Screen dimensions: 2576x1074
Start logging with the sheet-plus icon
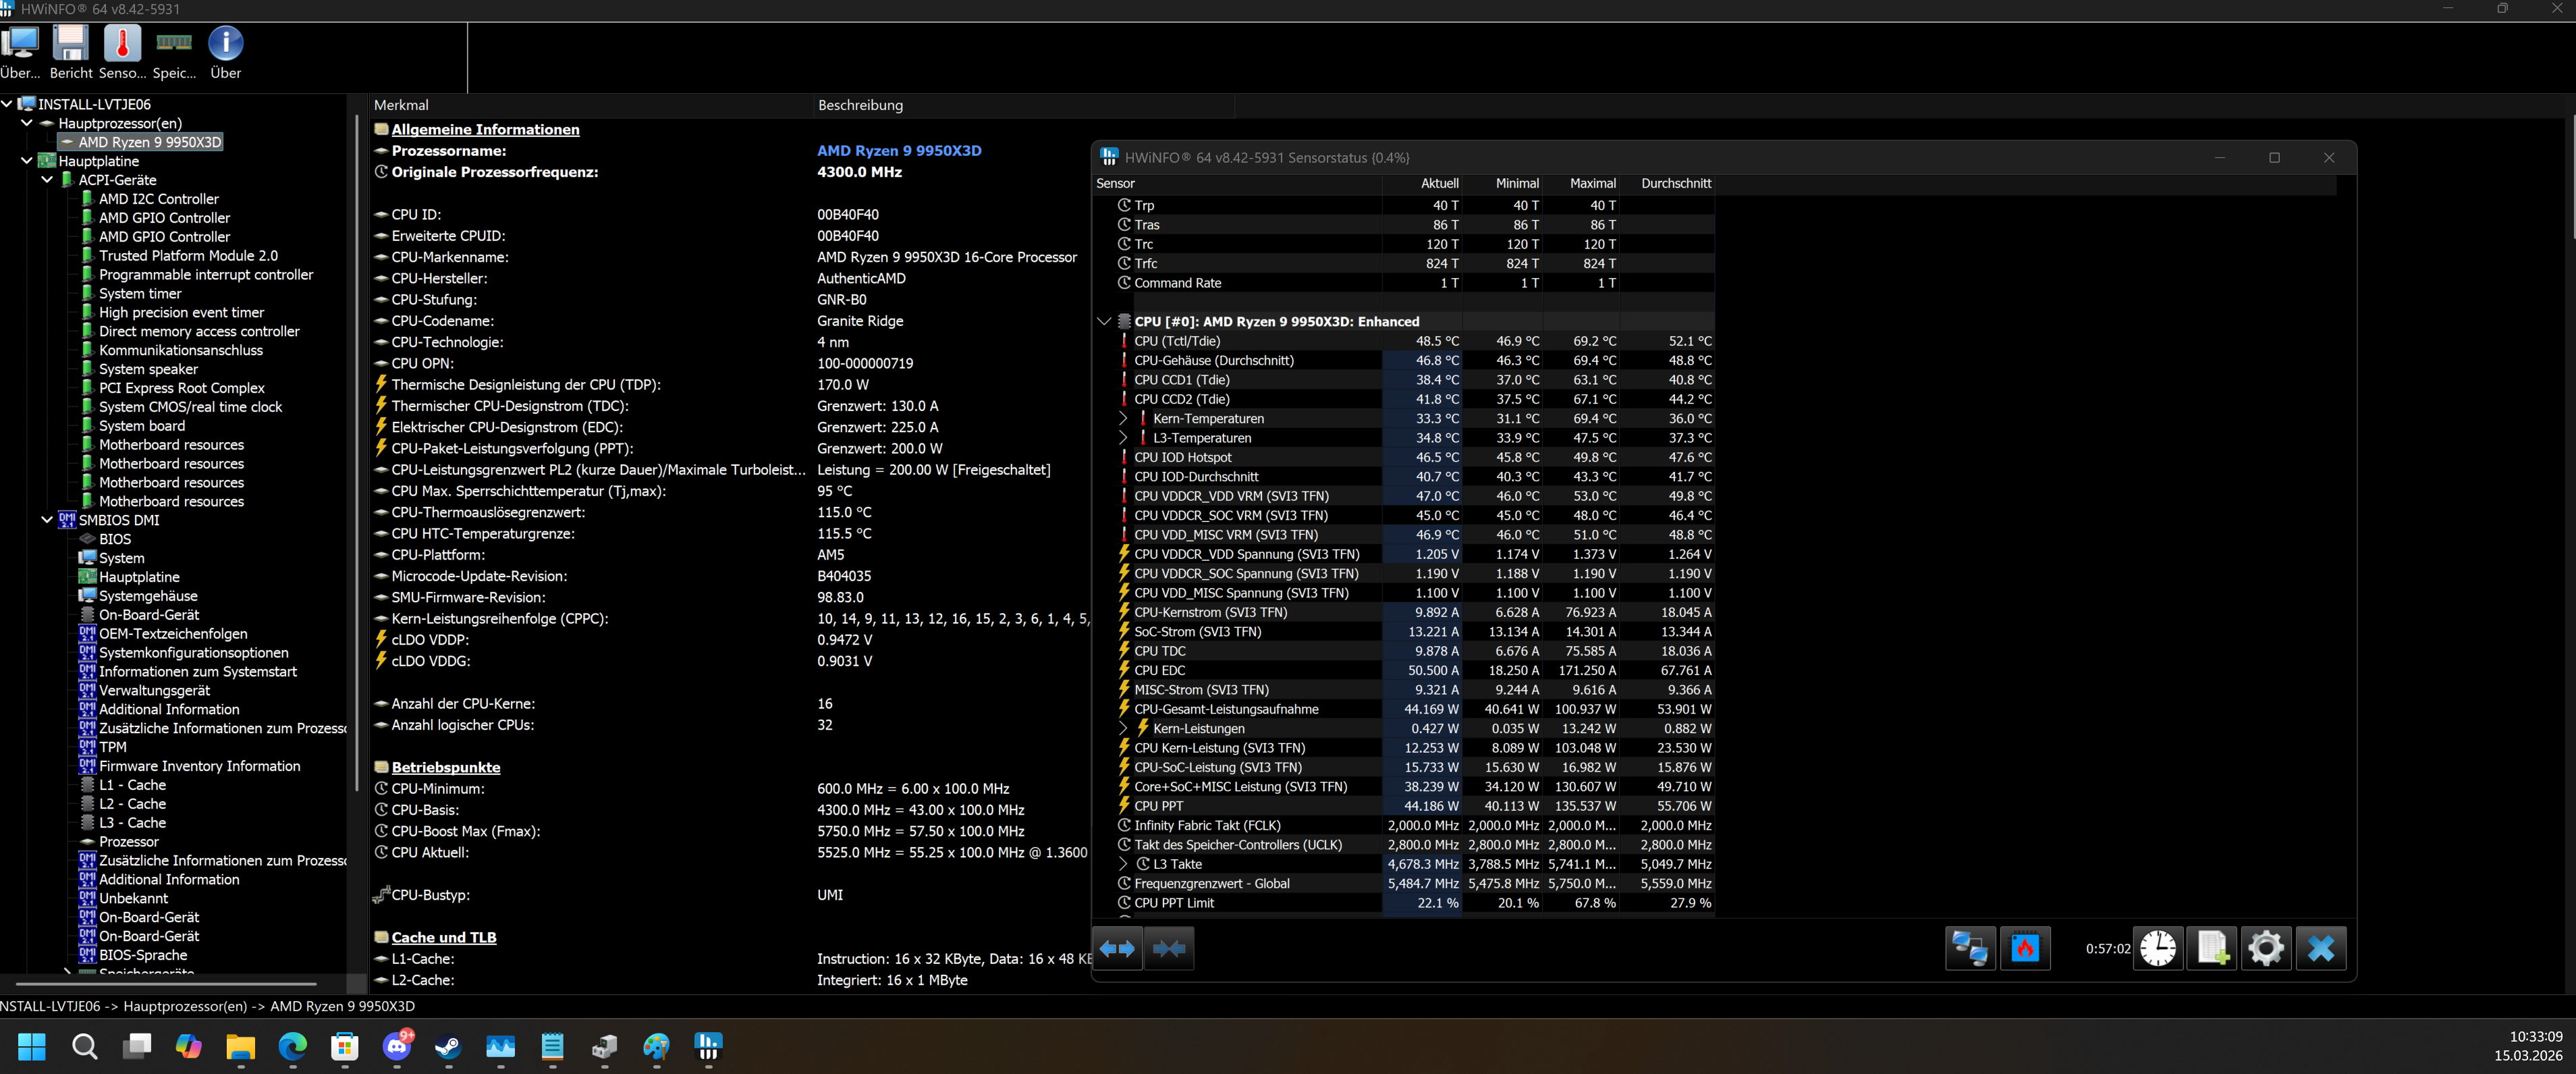(2211, 948)
